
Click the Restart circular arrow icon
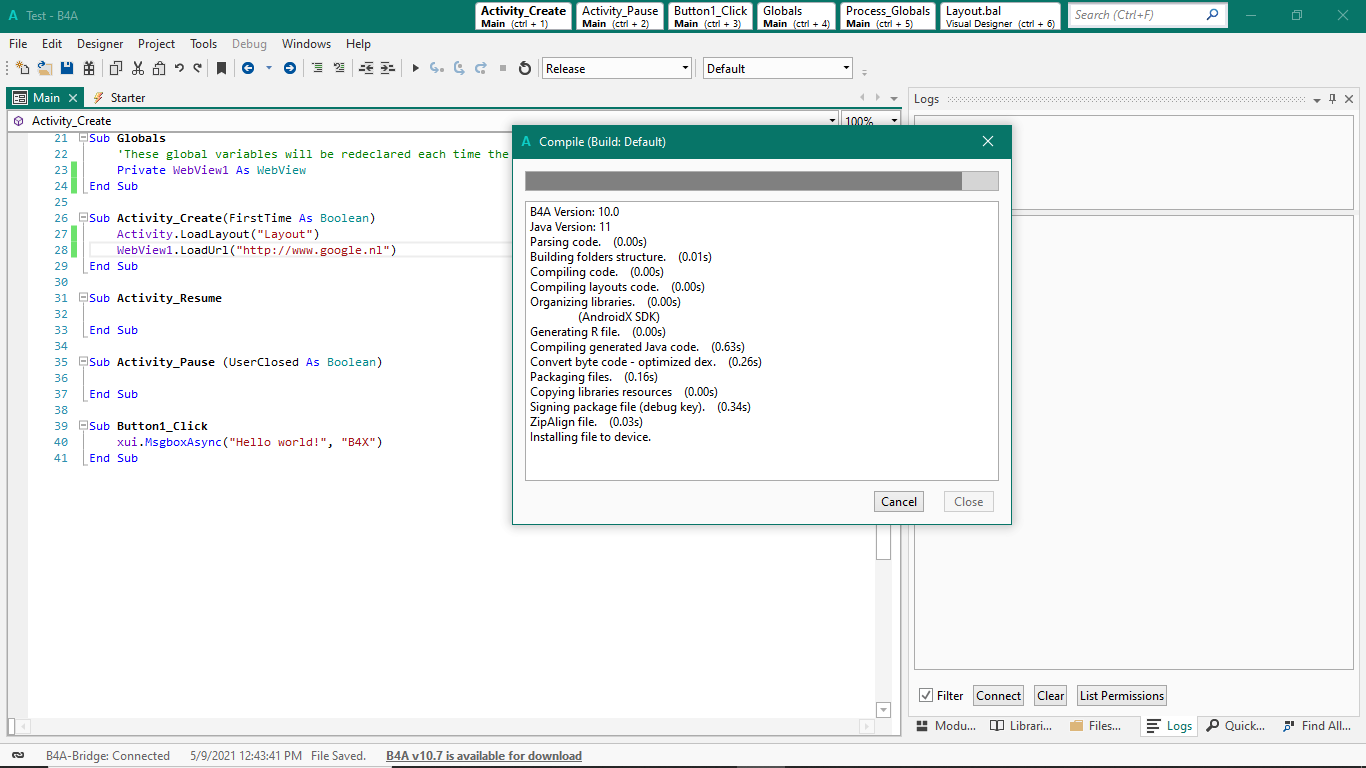pos(524,68)
